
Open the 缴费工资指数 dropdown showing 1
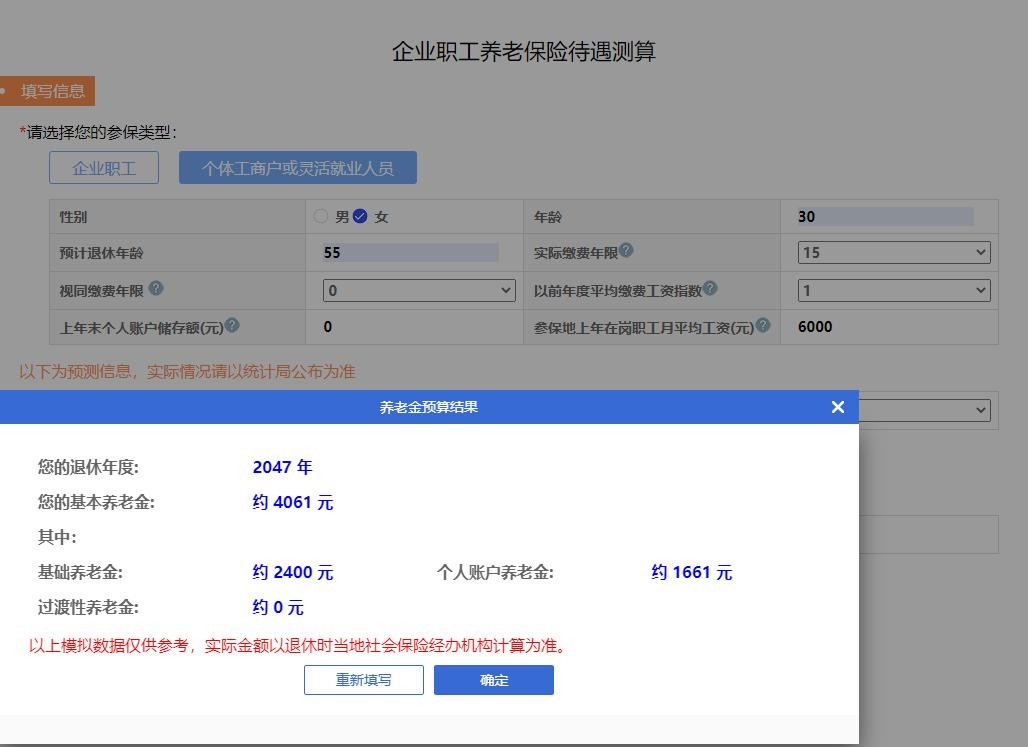point(891,289)
